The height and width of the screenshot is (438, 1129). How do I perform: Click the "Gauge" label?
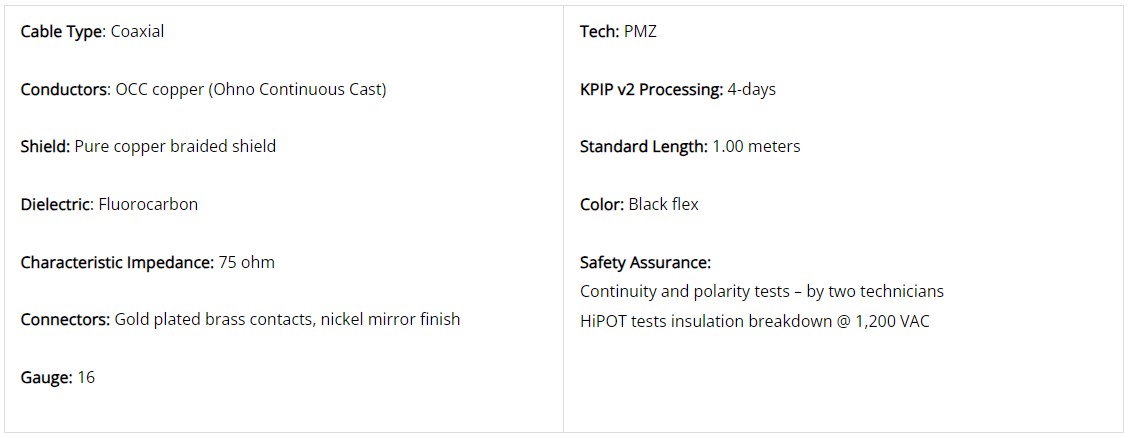[x=46, y=378]
